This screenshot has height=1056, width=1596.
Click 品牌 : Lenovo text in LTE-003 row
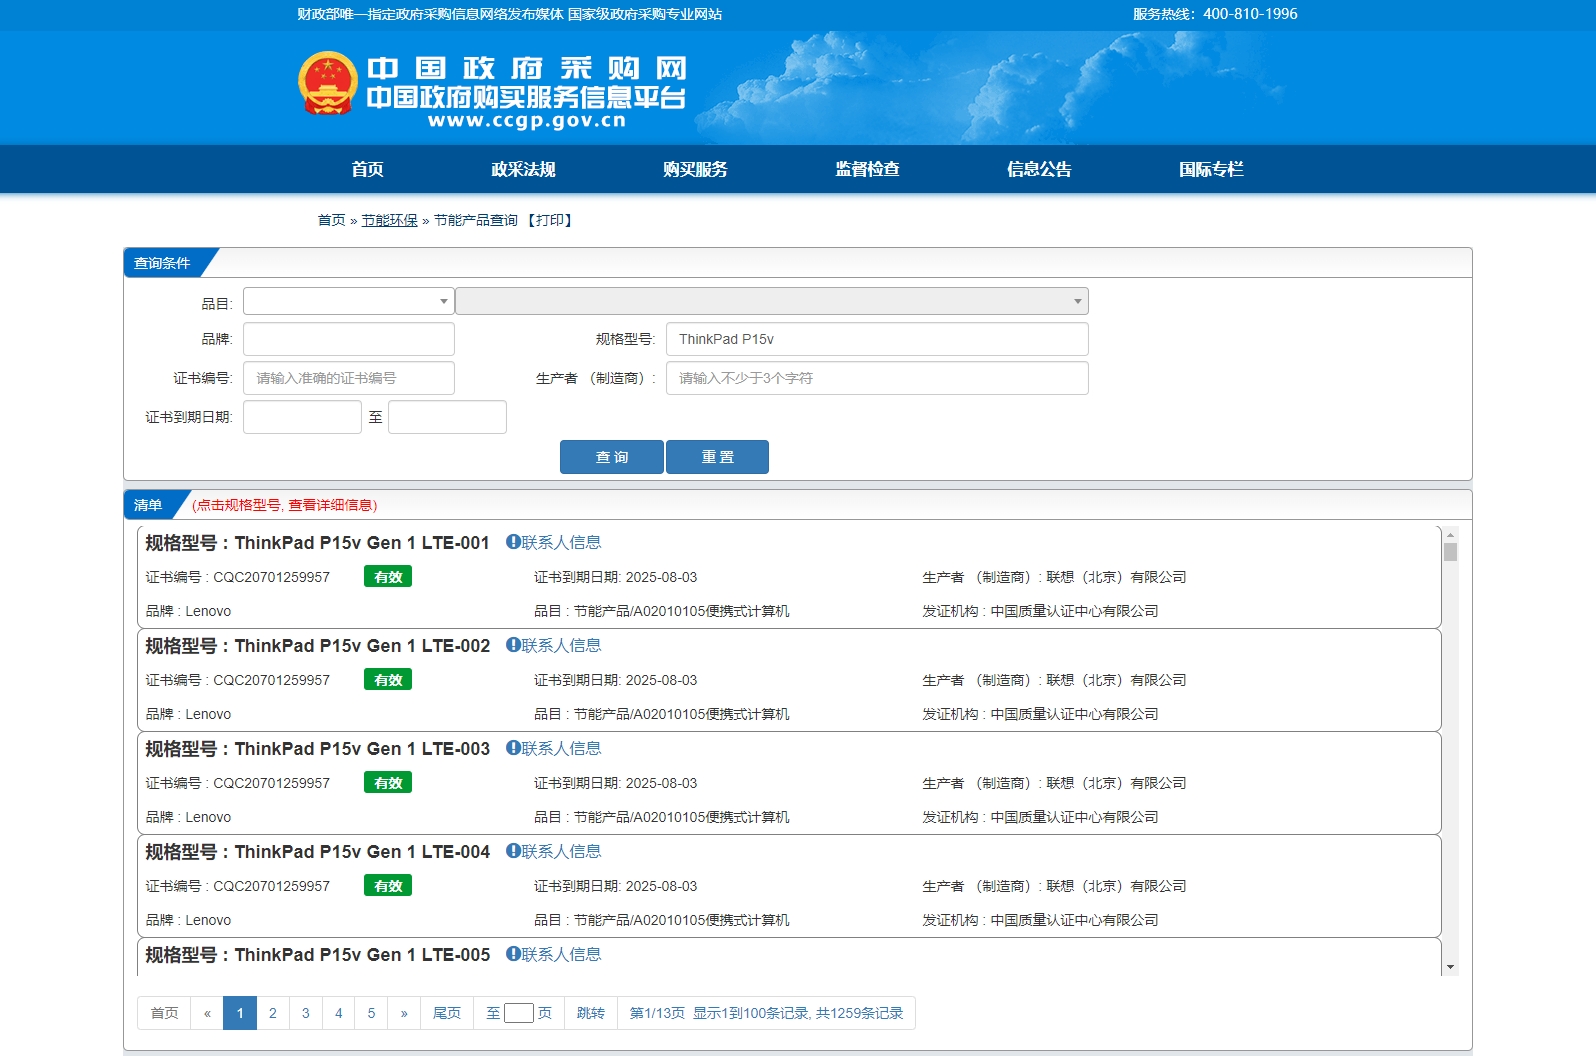188,817
